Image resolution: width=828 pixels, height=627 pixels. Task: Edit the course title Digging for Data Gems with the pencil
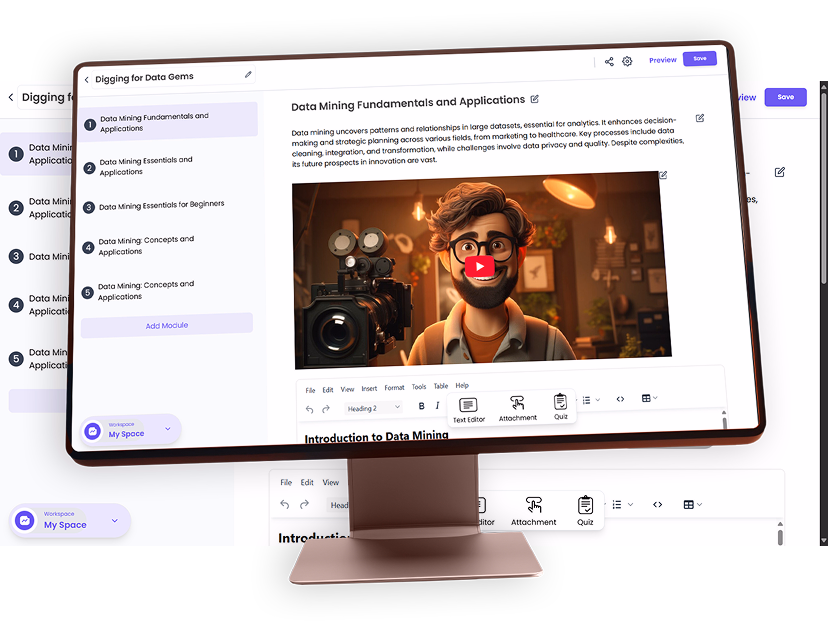248,74
